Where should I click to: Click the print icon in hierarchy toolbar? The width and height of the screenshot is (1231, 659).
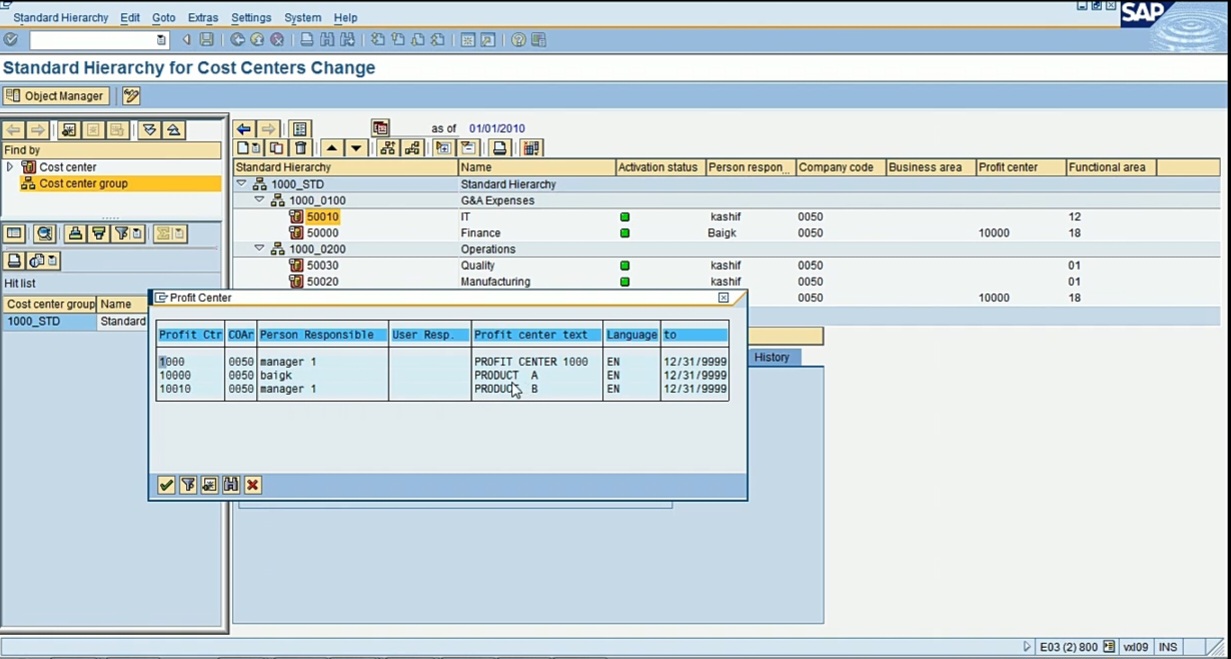tap(500, 148)
